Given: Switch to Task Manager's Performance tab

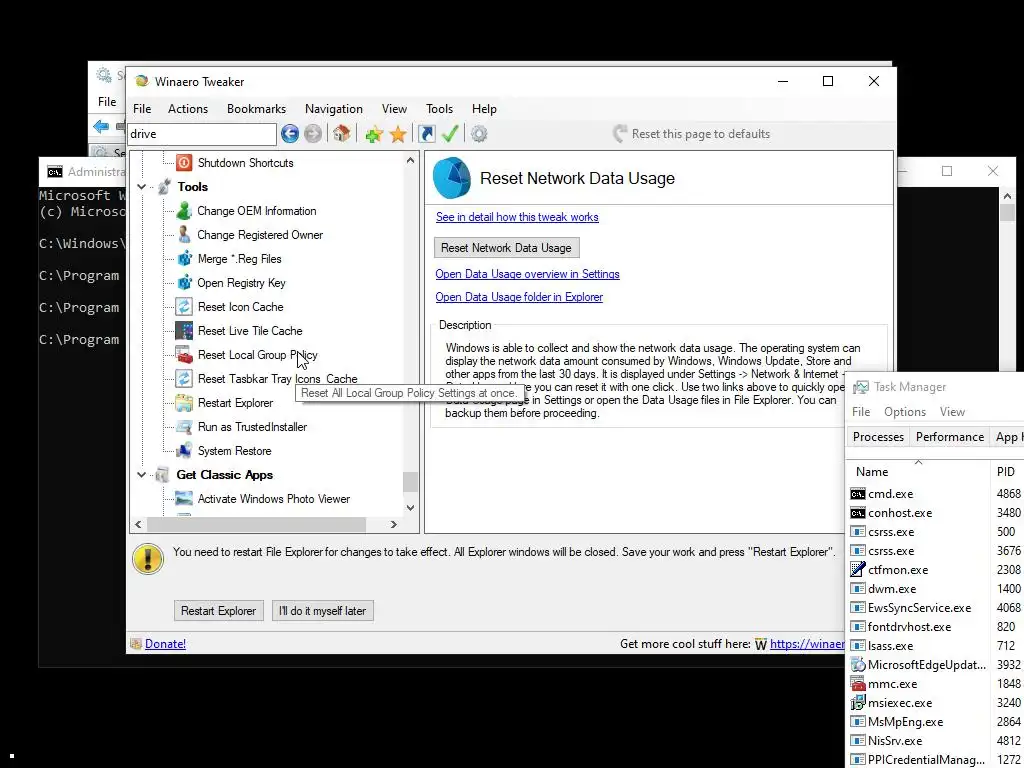Looking at the screenshot, I should 950,437.
